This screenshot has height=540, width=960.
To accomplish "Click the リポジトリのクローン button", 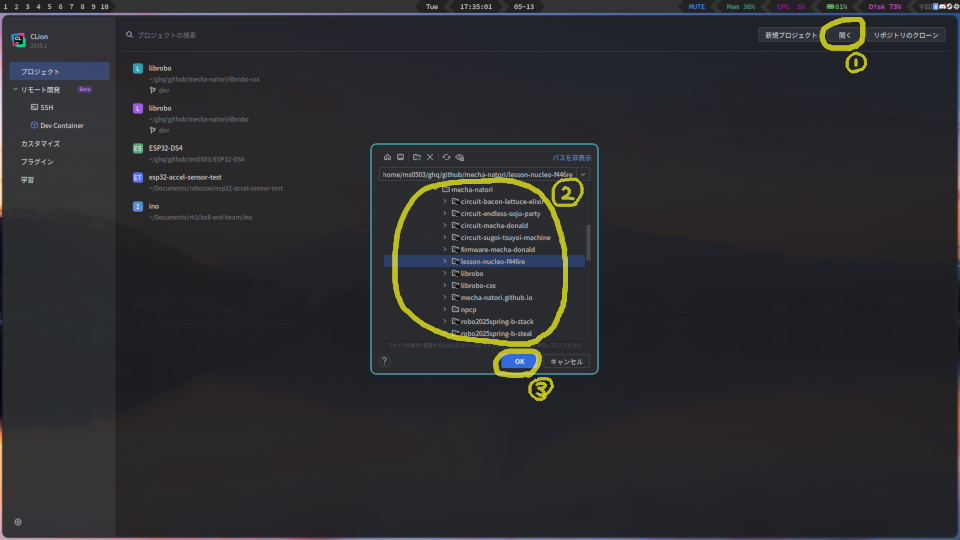I will pyautogui.click(x=906, y=36).
